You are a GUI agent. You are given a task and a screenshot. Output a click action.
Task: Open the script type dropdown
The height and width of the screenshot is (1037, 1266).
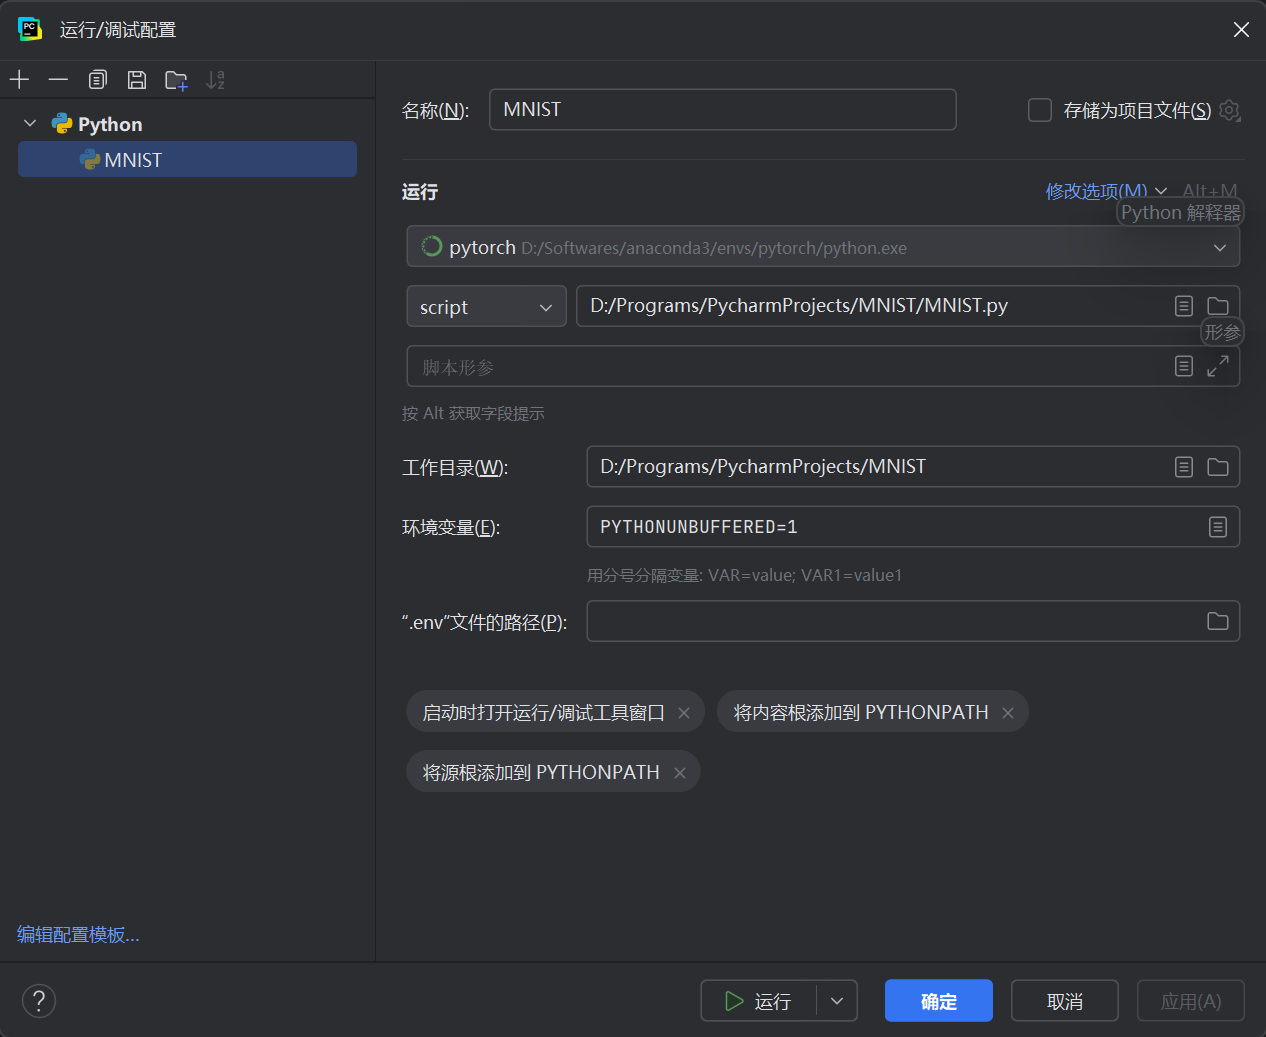click(x=486, y=306)
